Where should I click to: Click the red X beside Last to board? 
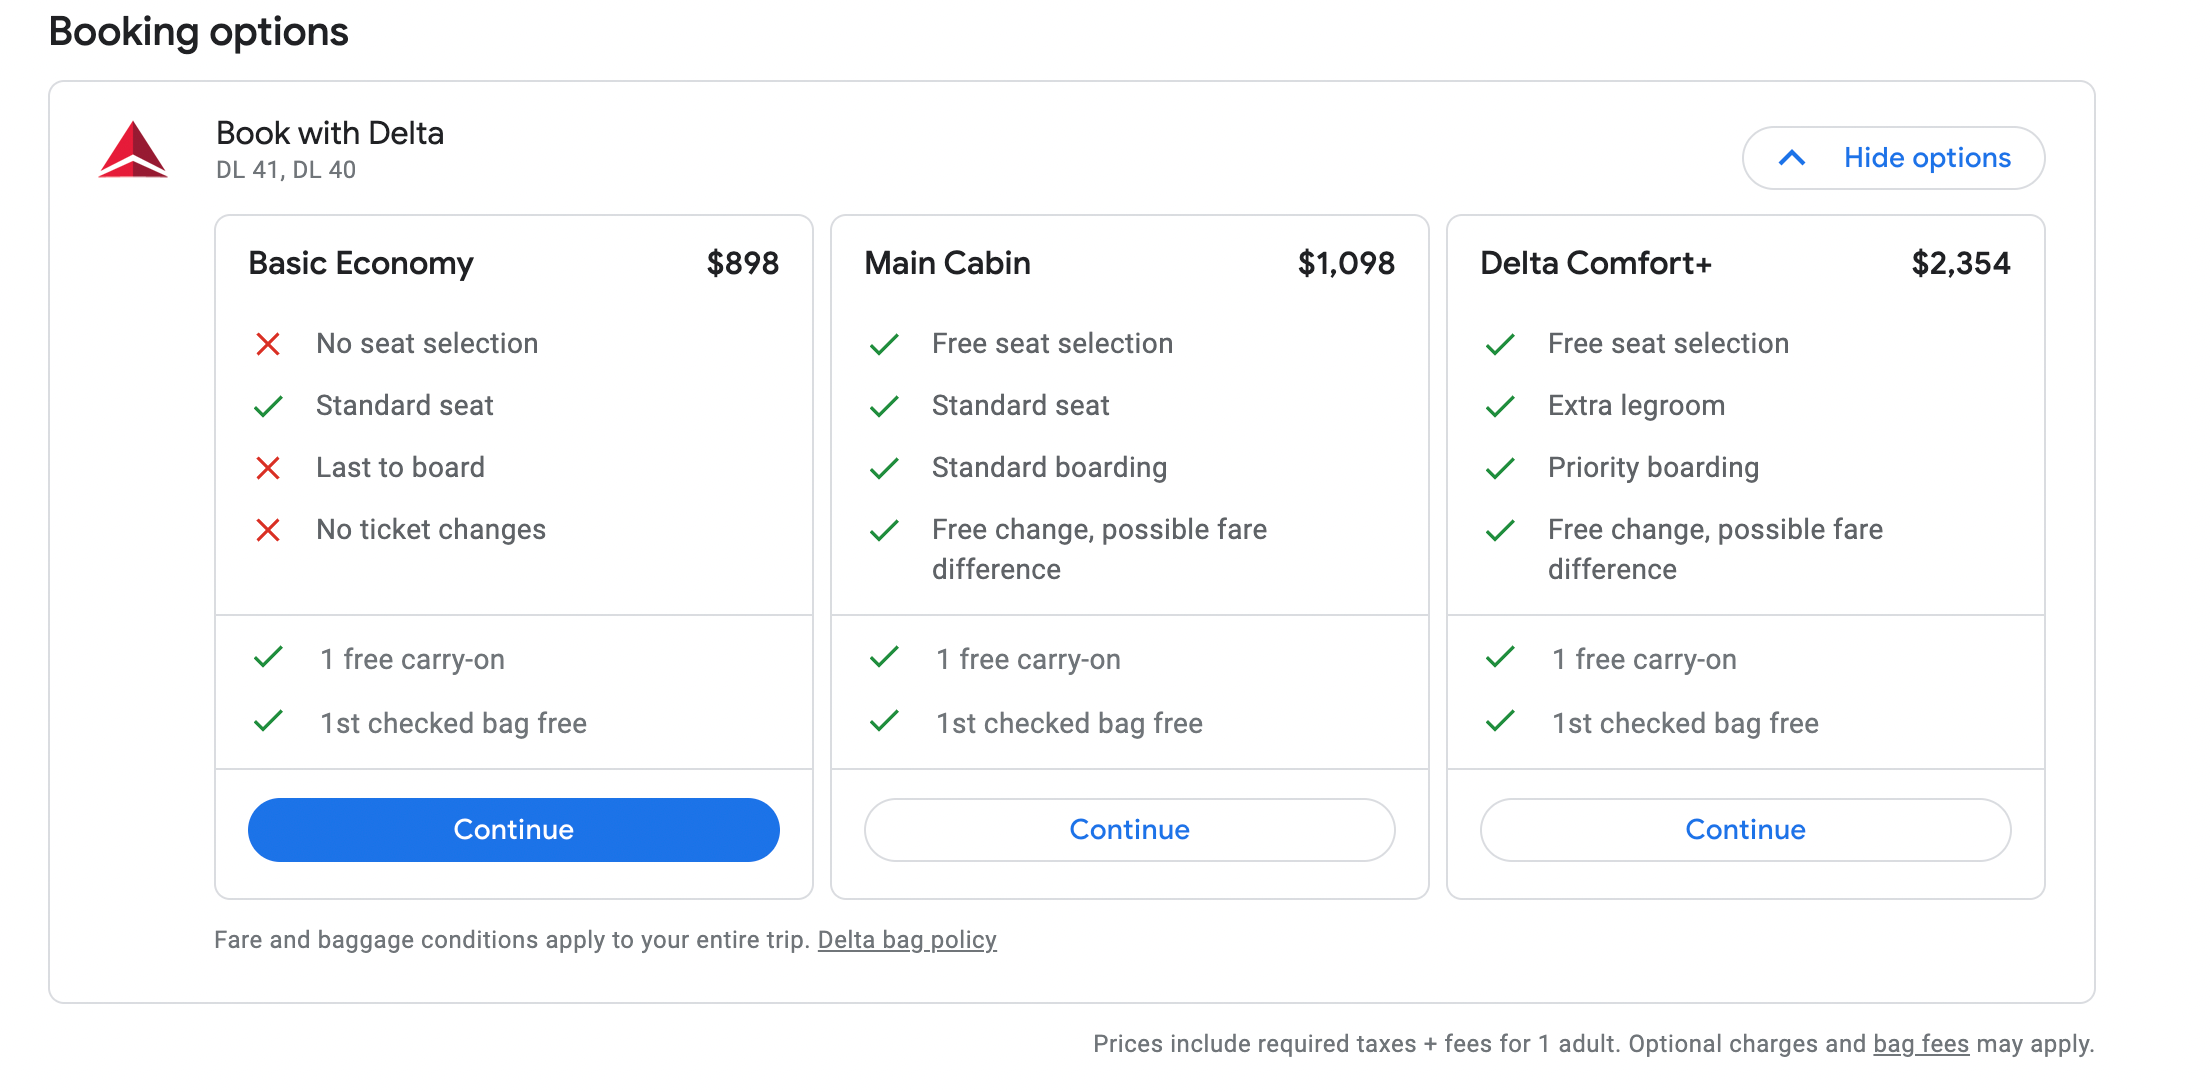pos(268,468)
